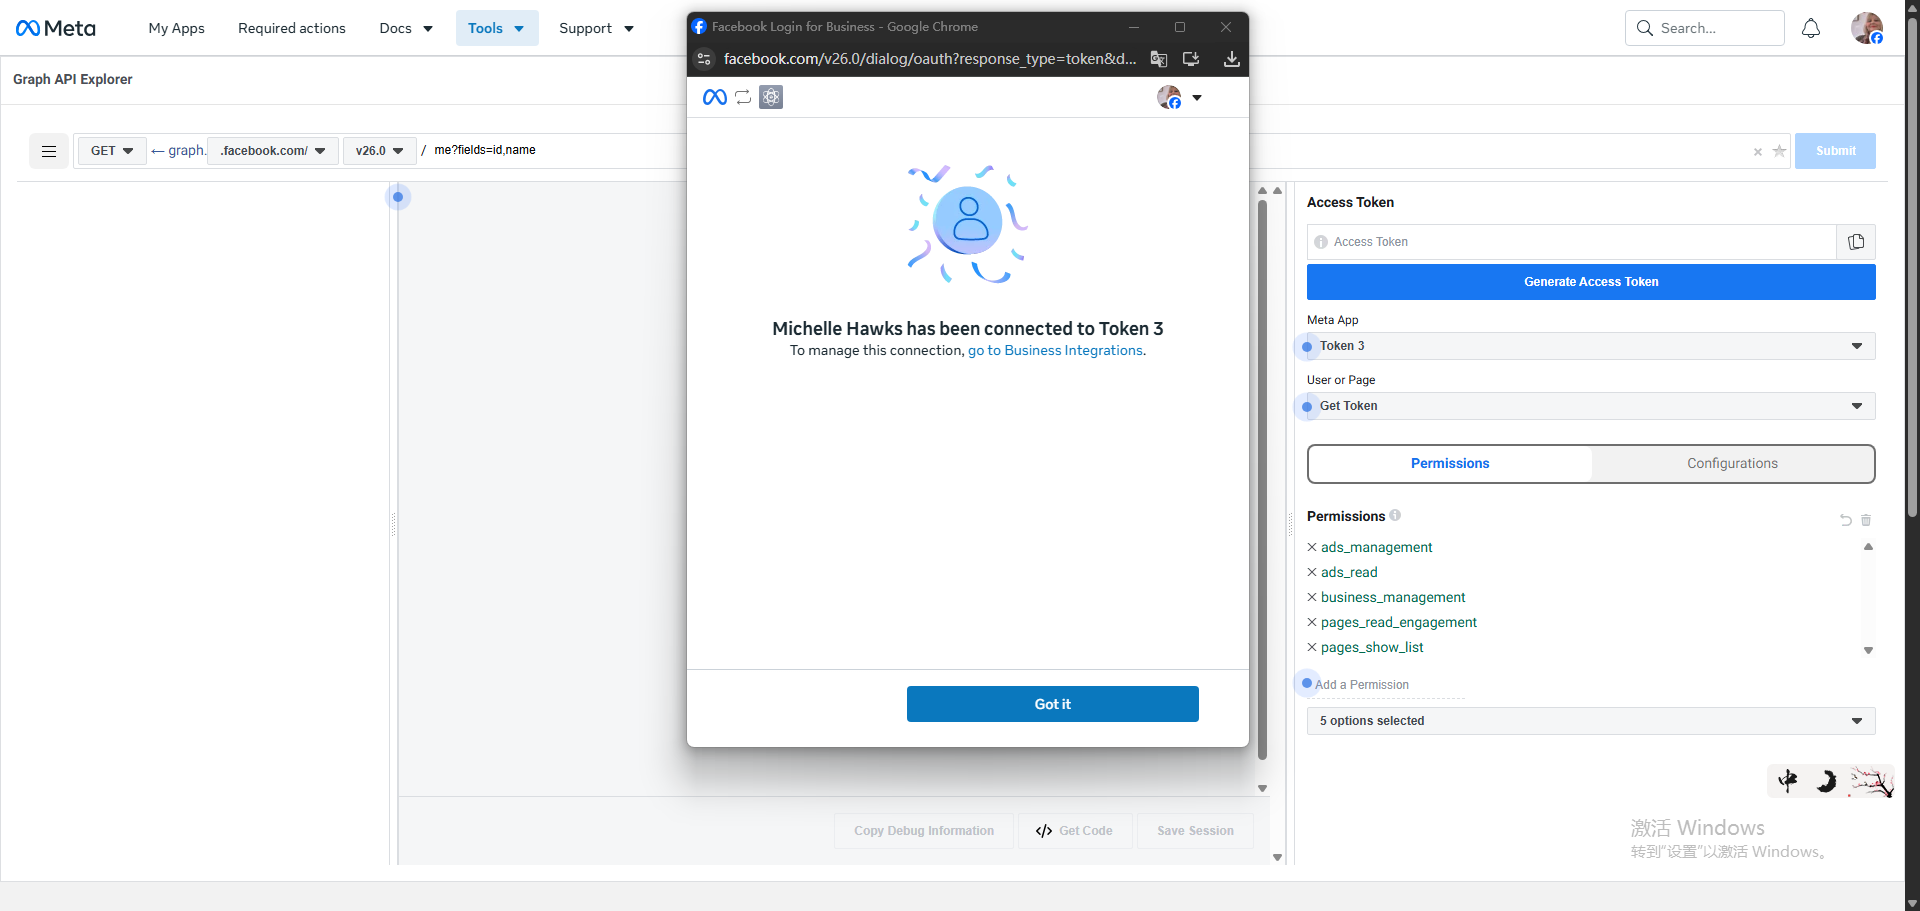The image size is (1920, 911).
Task: Clear the query with the x icon
Action: click(1758, 152)
